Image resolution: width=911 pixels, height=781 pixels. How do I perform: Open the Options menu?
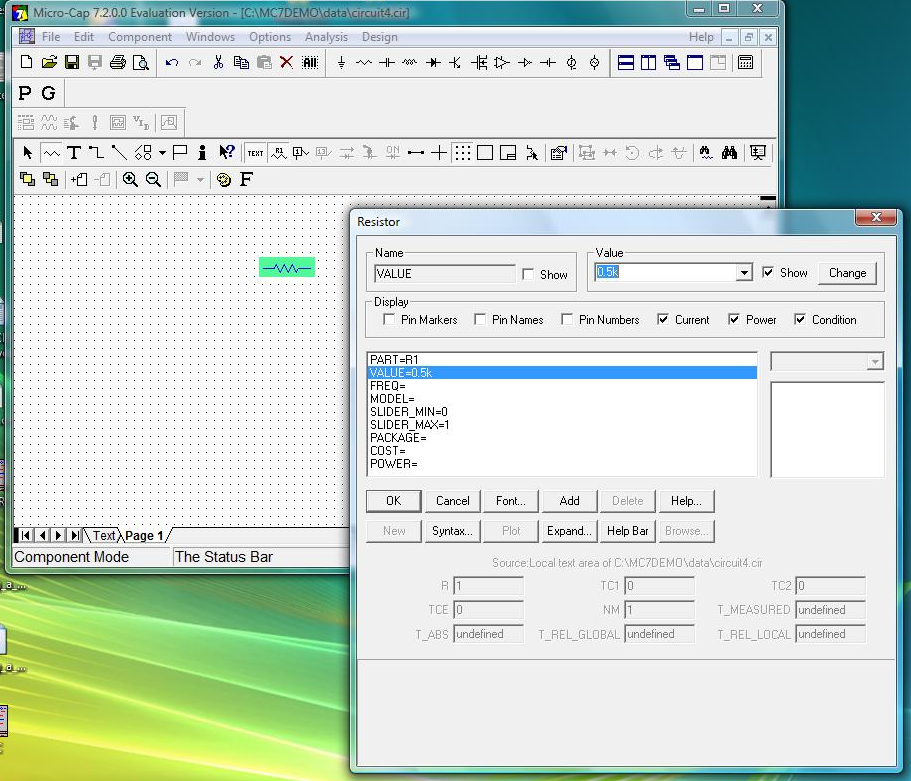coord(270,37)
